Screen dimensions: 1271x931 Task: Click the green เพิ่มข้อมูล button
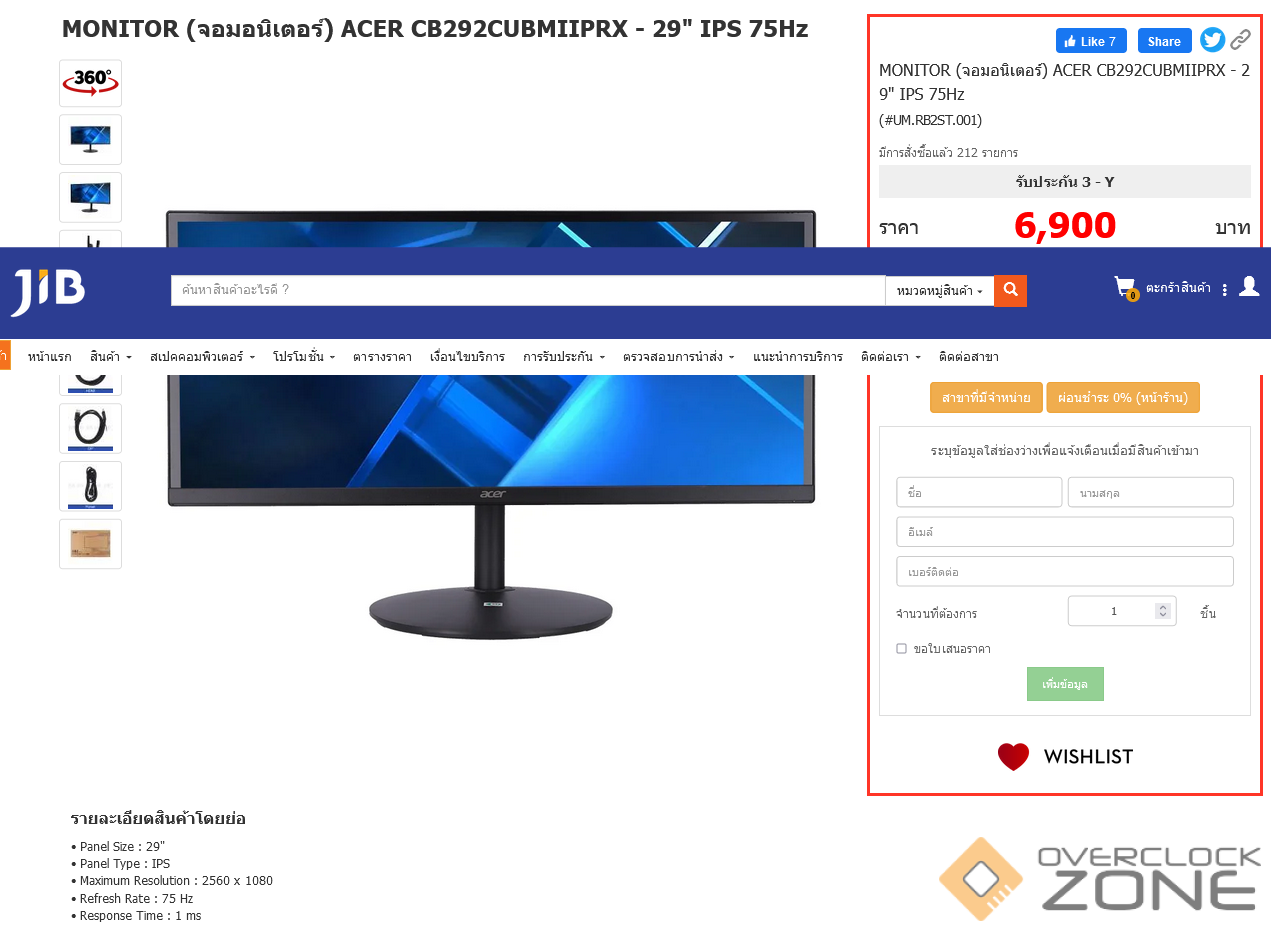pyautogui.click(x=1065, y=684)
